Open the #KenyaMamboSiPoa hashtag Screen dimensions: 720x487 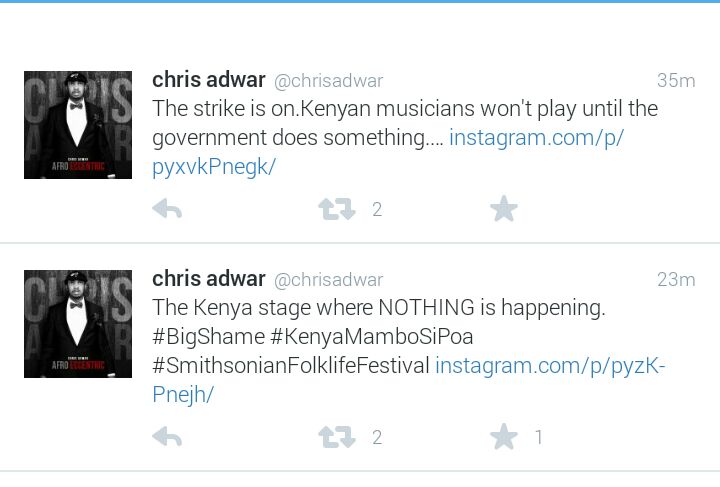tap(372, 337)
